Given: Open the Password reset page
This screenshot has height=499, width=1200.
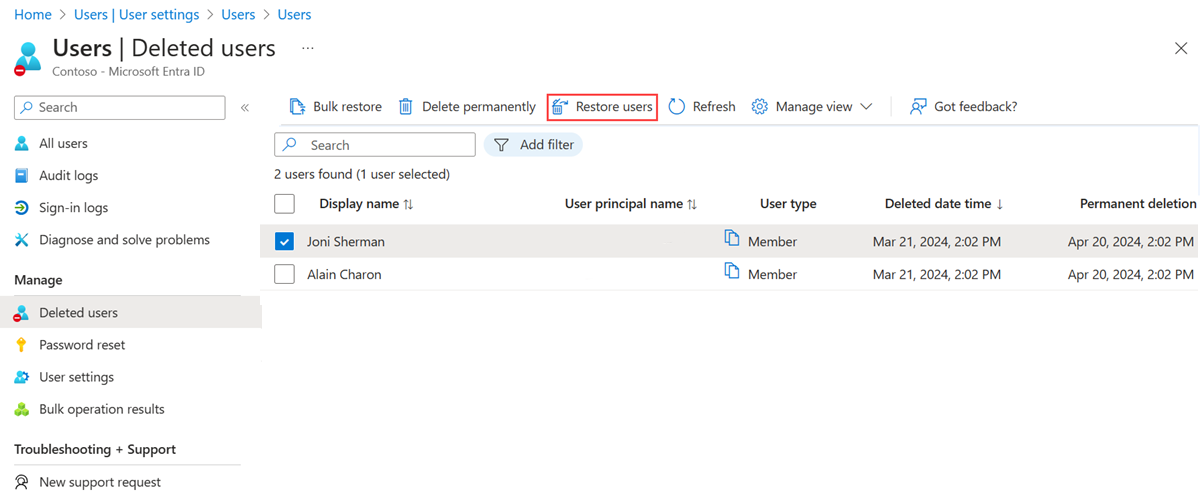Looking at the screenshot, I should (82, 345).
